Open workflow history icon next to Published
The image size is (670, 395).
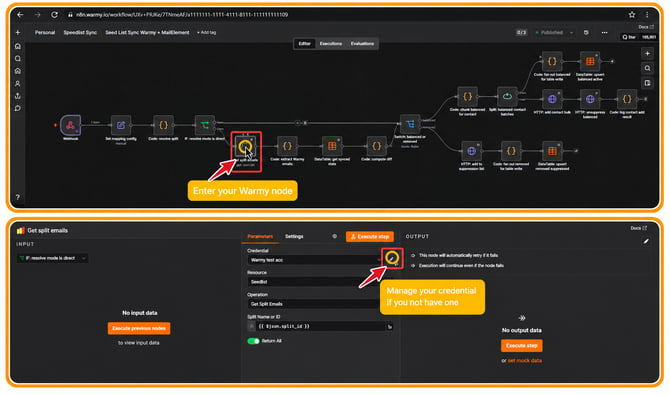586,32
